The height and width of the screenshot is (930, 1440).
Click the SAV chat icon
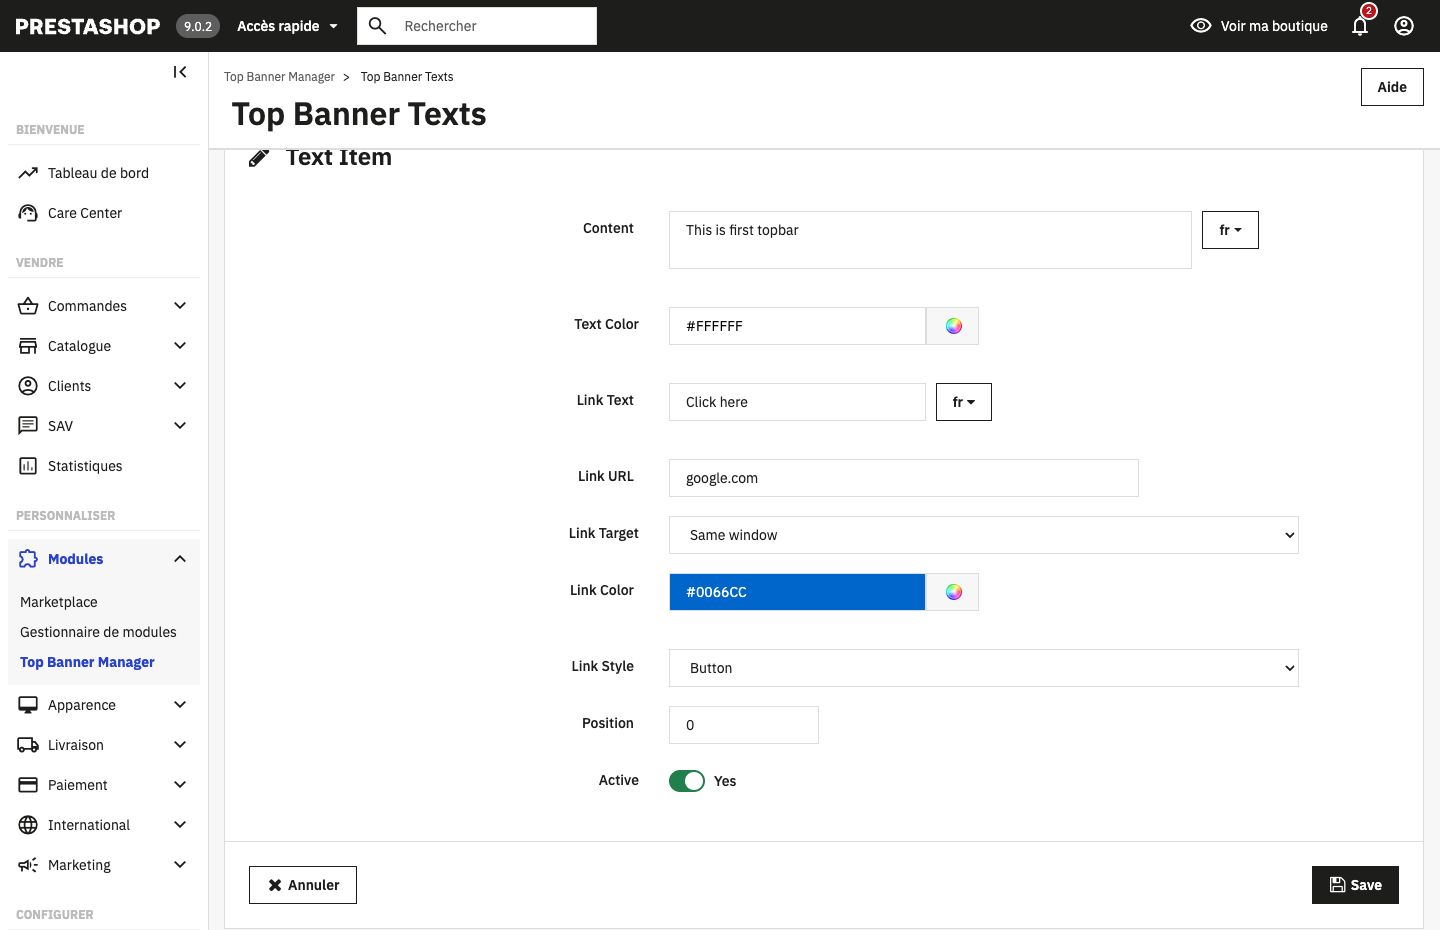(x=28, y=426)
